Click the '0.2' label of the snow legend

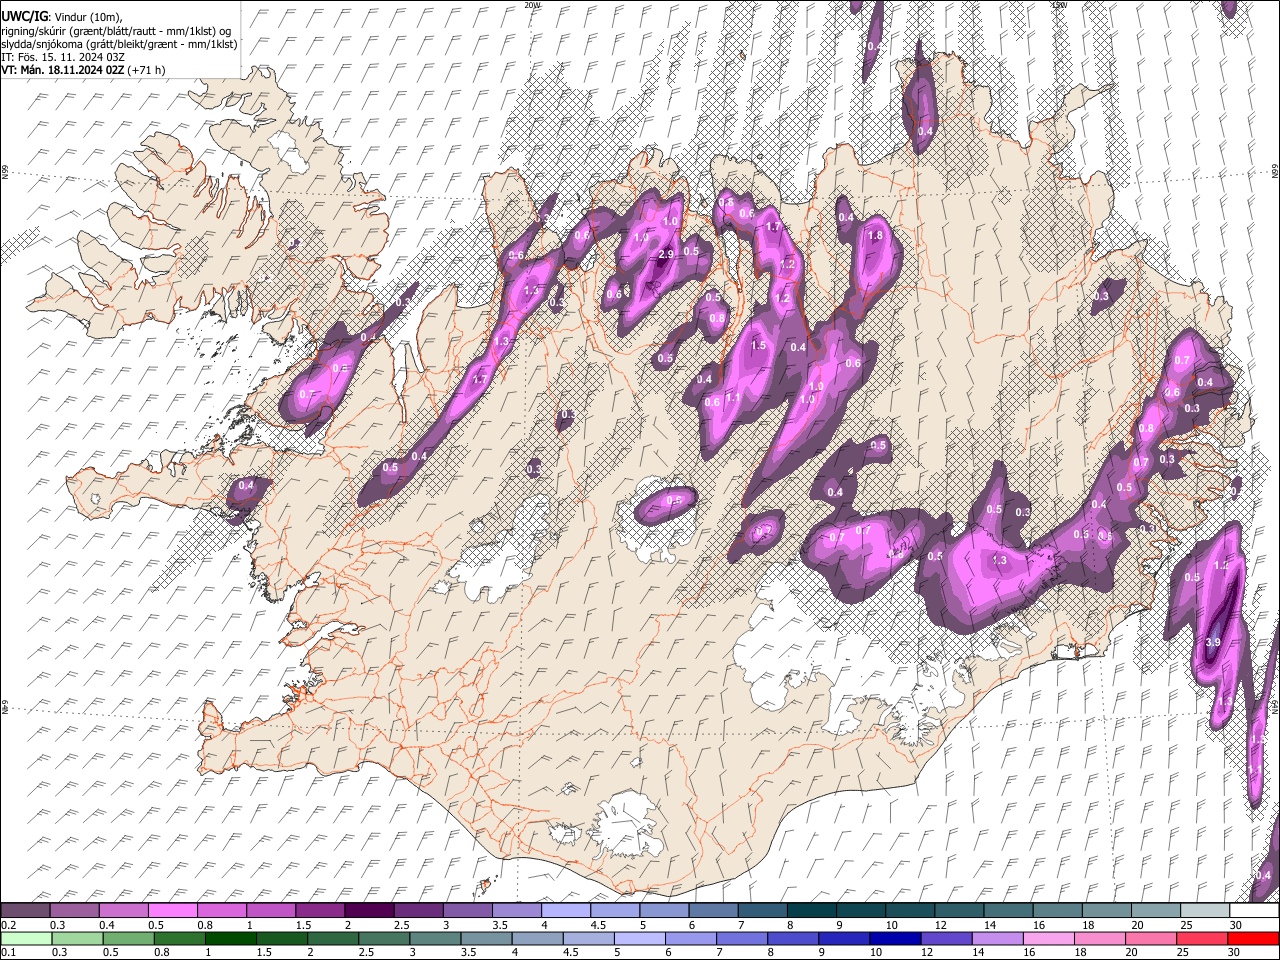[x=7, y=925]
